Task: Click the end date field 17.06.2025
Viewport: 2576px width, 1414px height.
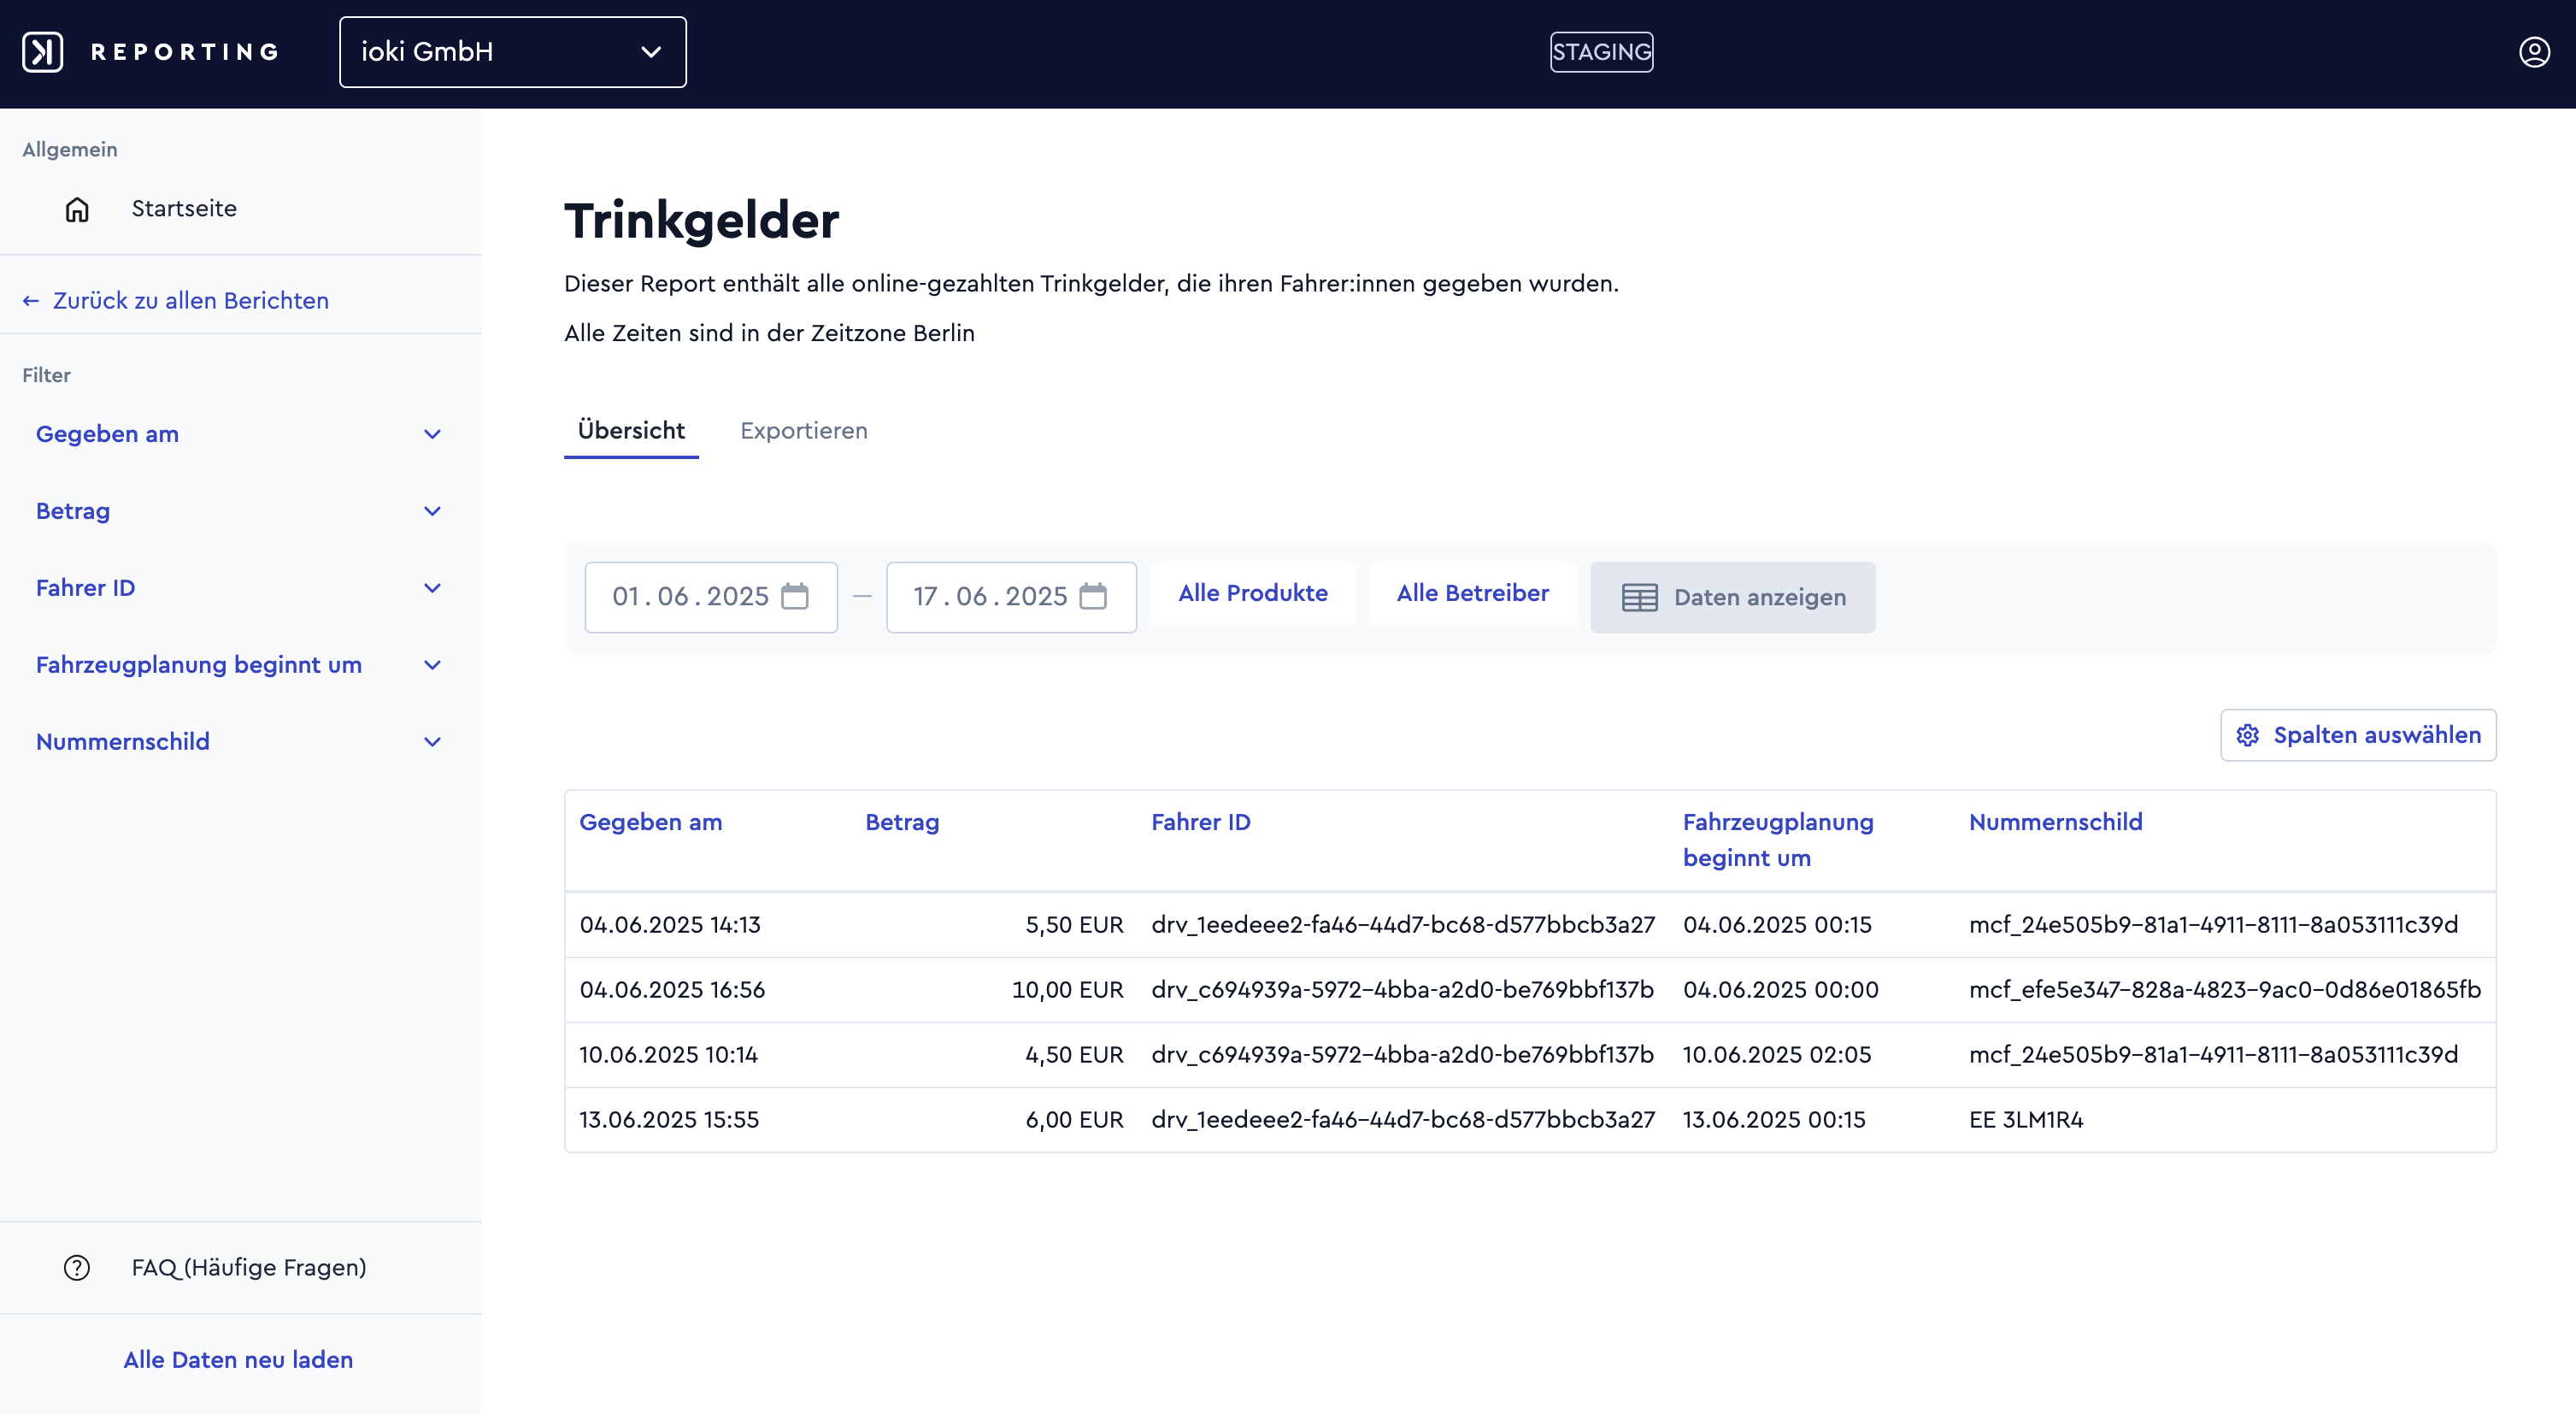Action: (1011, 597)
